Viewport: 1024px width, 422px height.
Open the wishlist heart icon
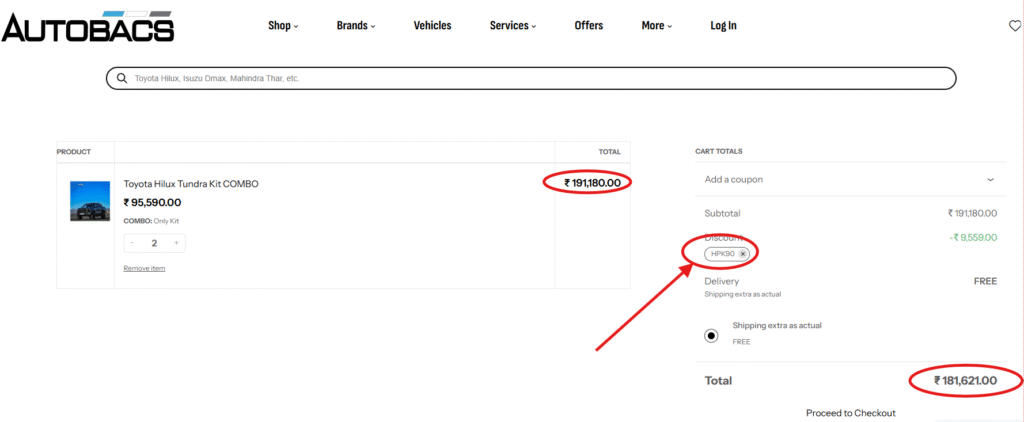1015,25
